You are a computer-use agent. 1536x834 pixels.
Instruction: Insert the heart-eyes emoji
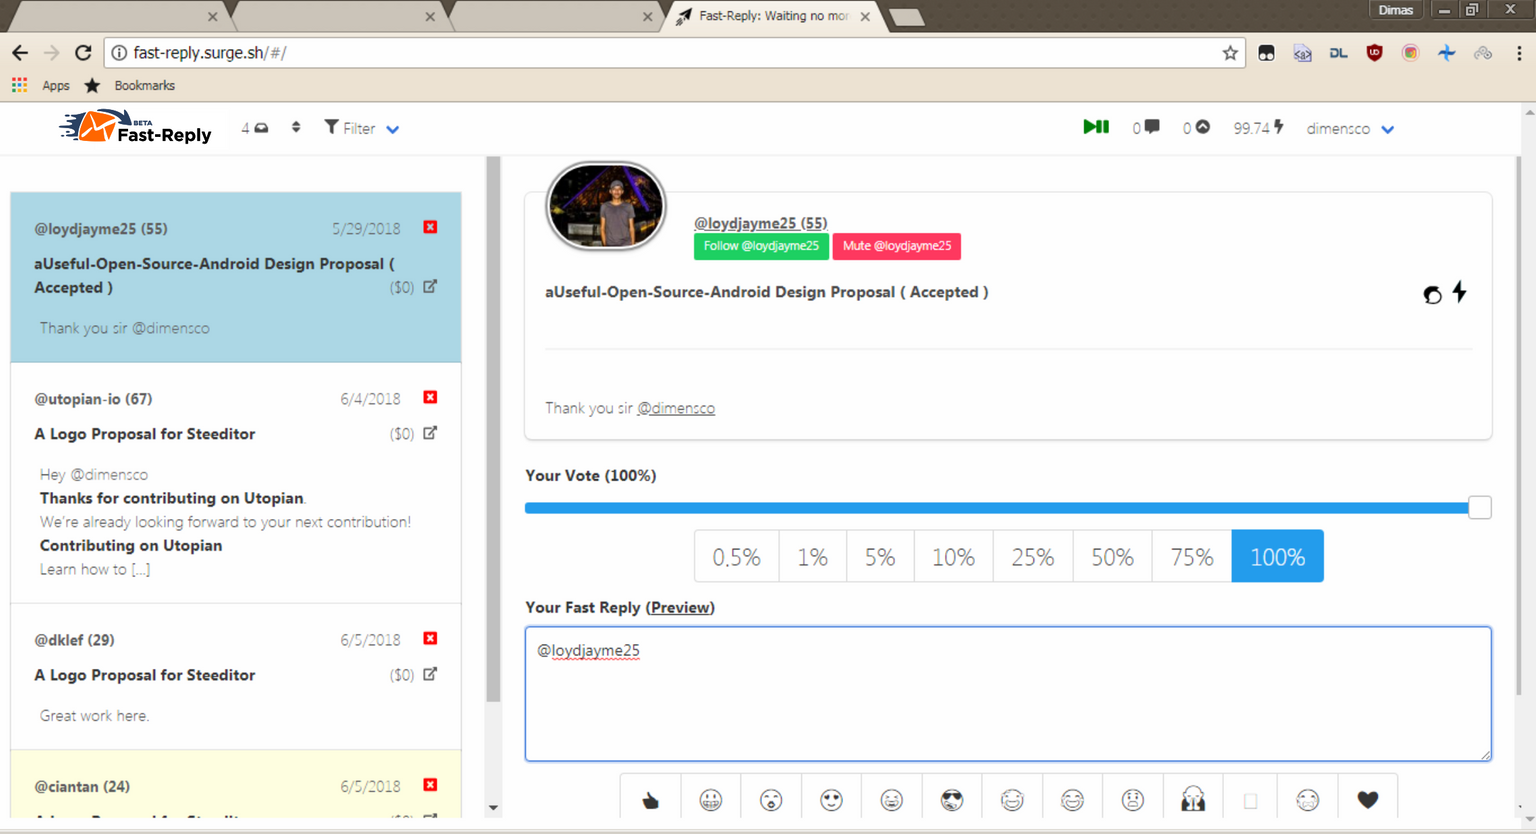tap(831, 800)
